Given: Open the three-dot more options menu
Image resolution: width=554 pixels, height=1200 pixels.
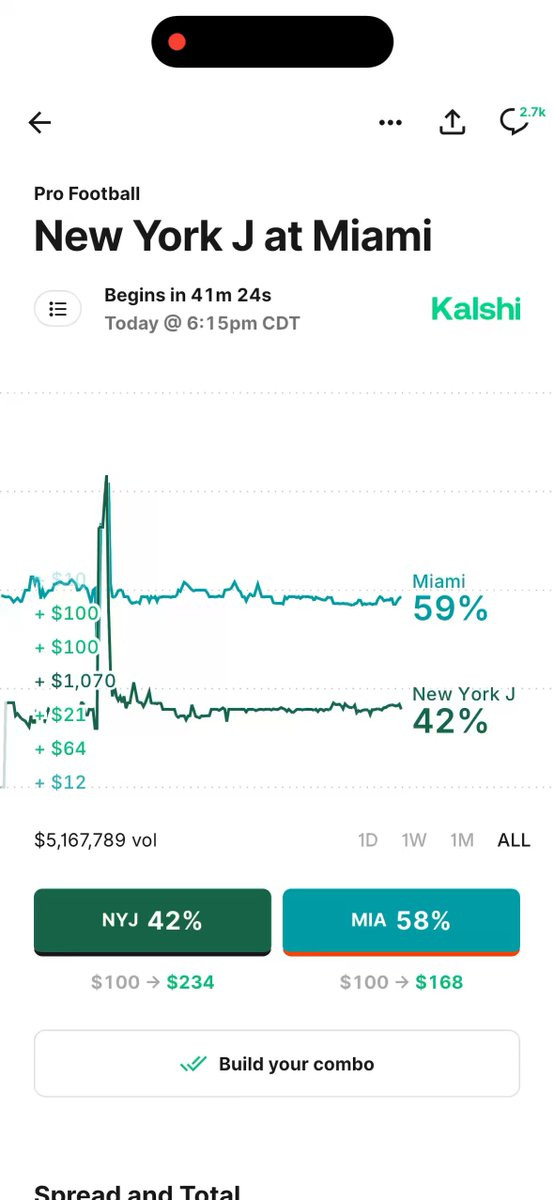Looking at the screenshot, I should click(390, 122).
